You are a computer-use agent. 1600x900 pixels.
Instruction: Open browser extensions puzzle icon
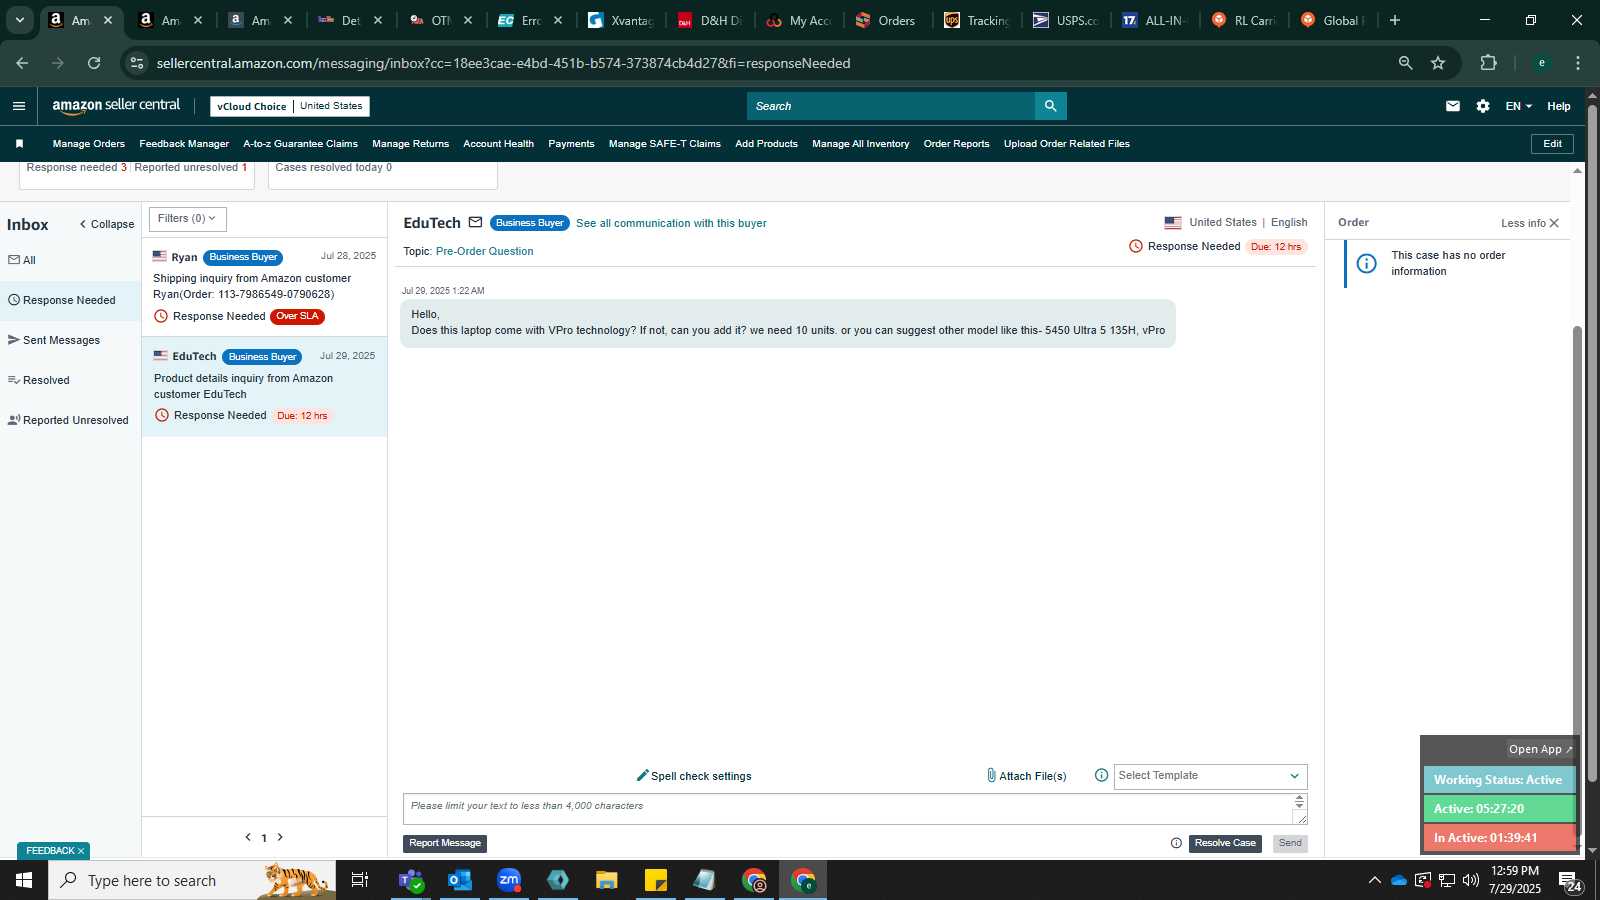tap(1488, 63)
